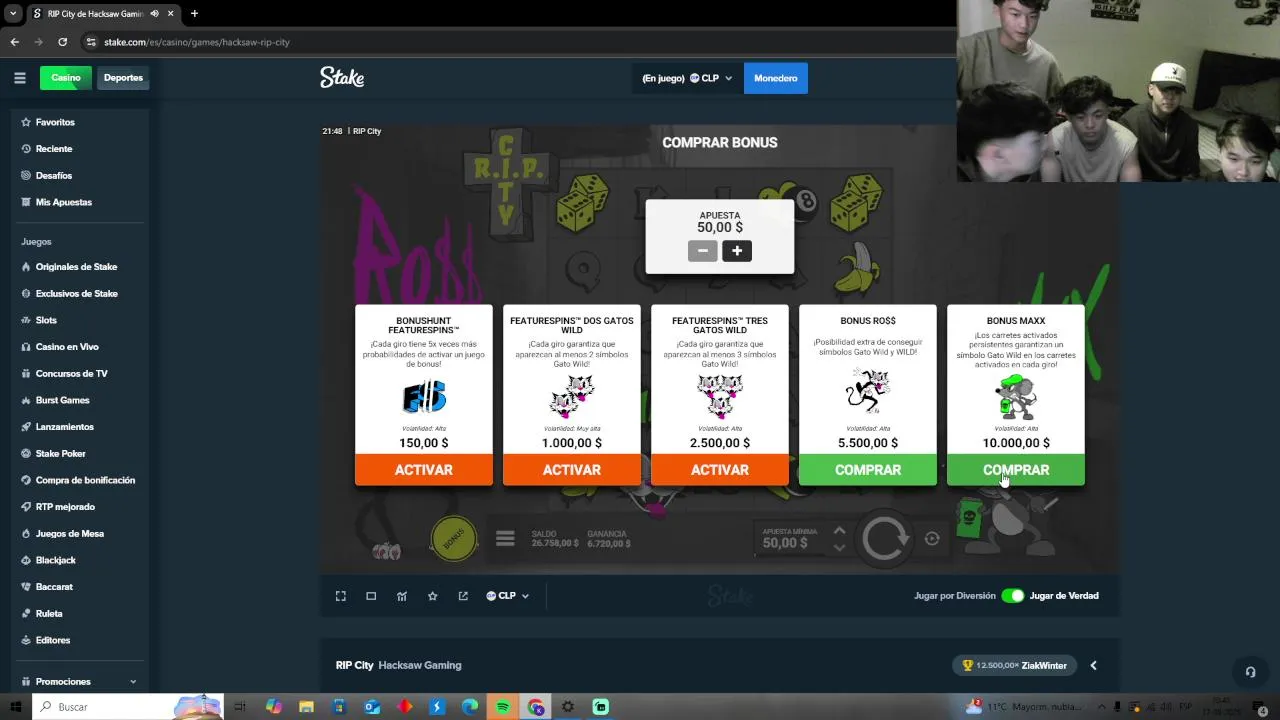Open a new browser tab

(194, 14)
